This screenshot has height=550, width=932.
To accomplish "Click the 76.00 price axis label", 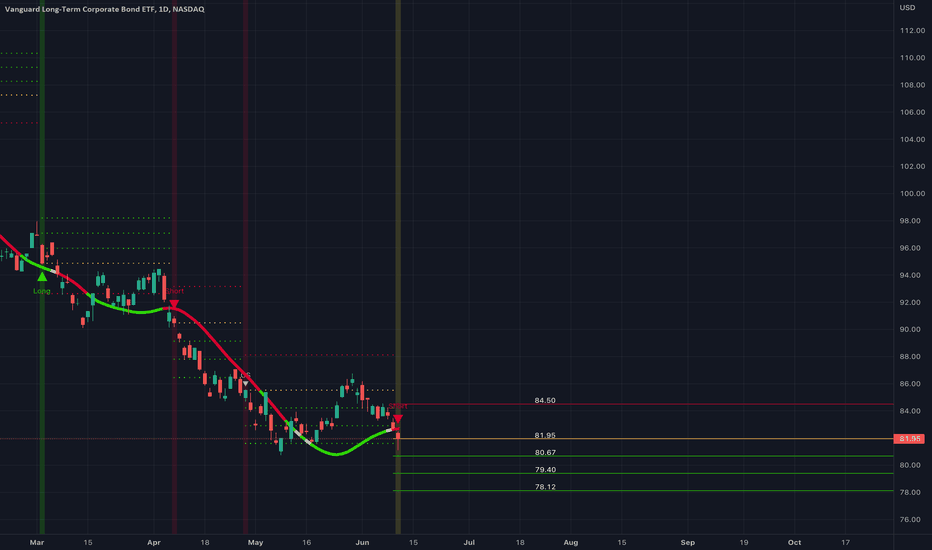I will [912, 520].
